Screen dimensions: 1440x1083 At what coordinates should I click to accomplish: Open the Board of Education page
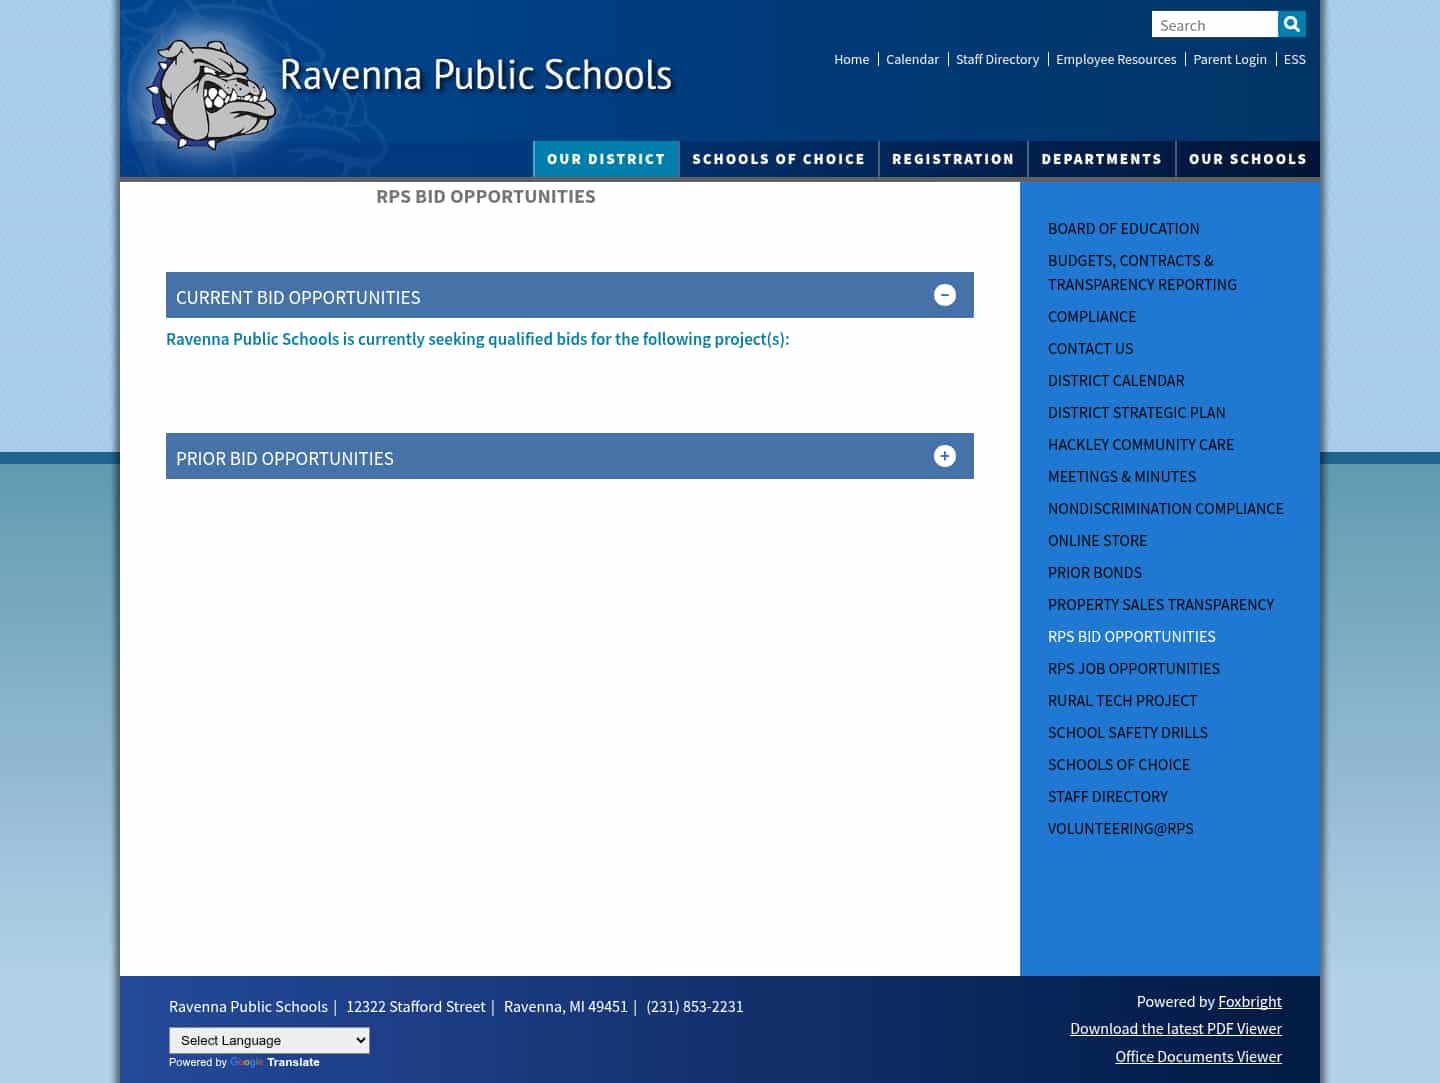click(x=1123, y=228)
